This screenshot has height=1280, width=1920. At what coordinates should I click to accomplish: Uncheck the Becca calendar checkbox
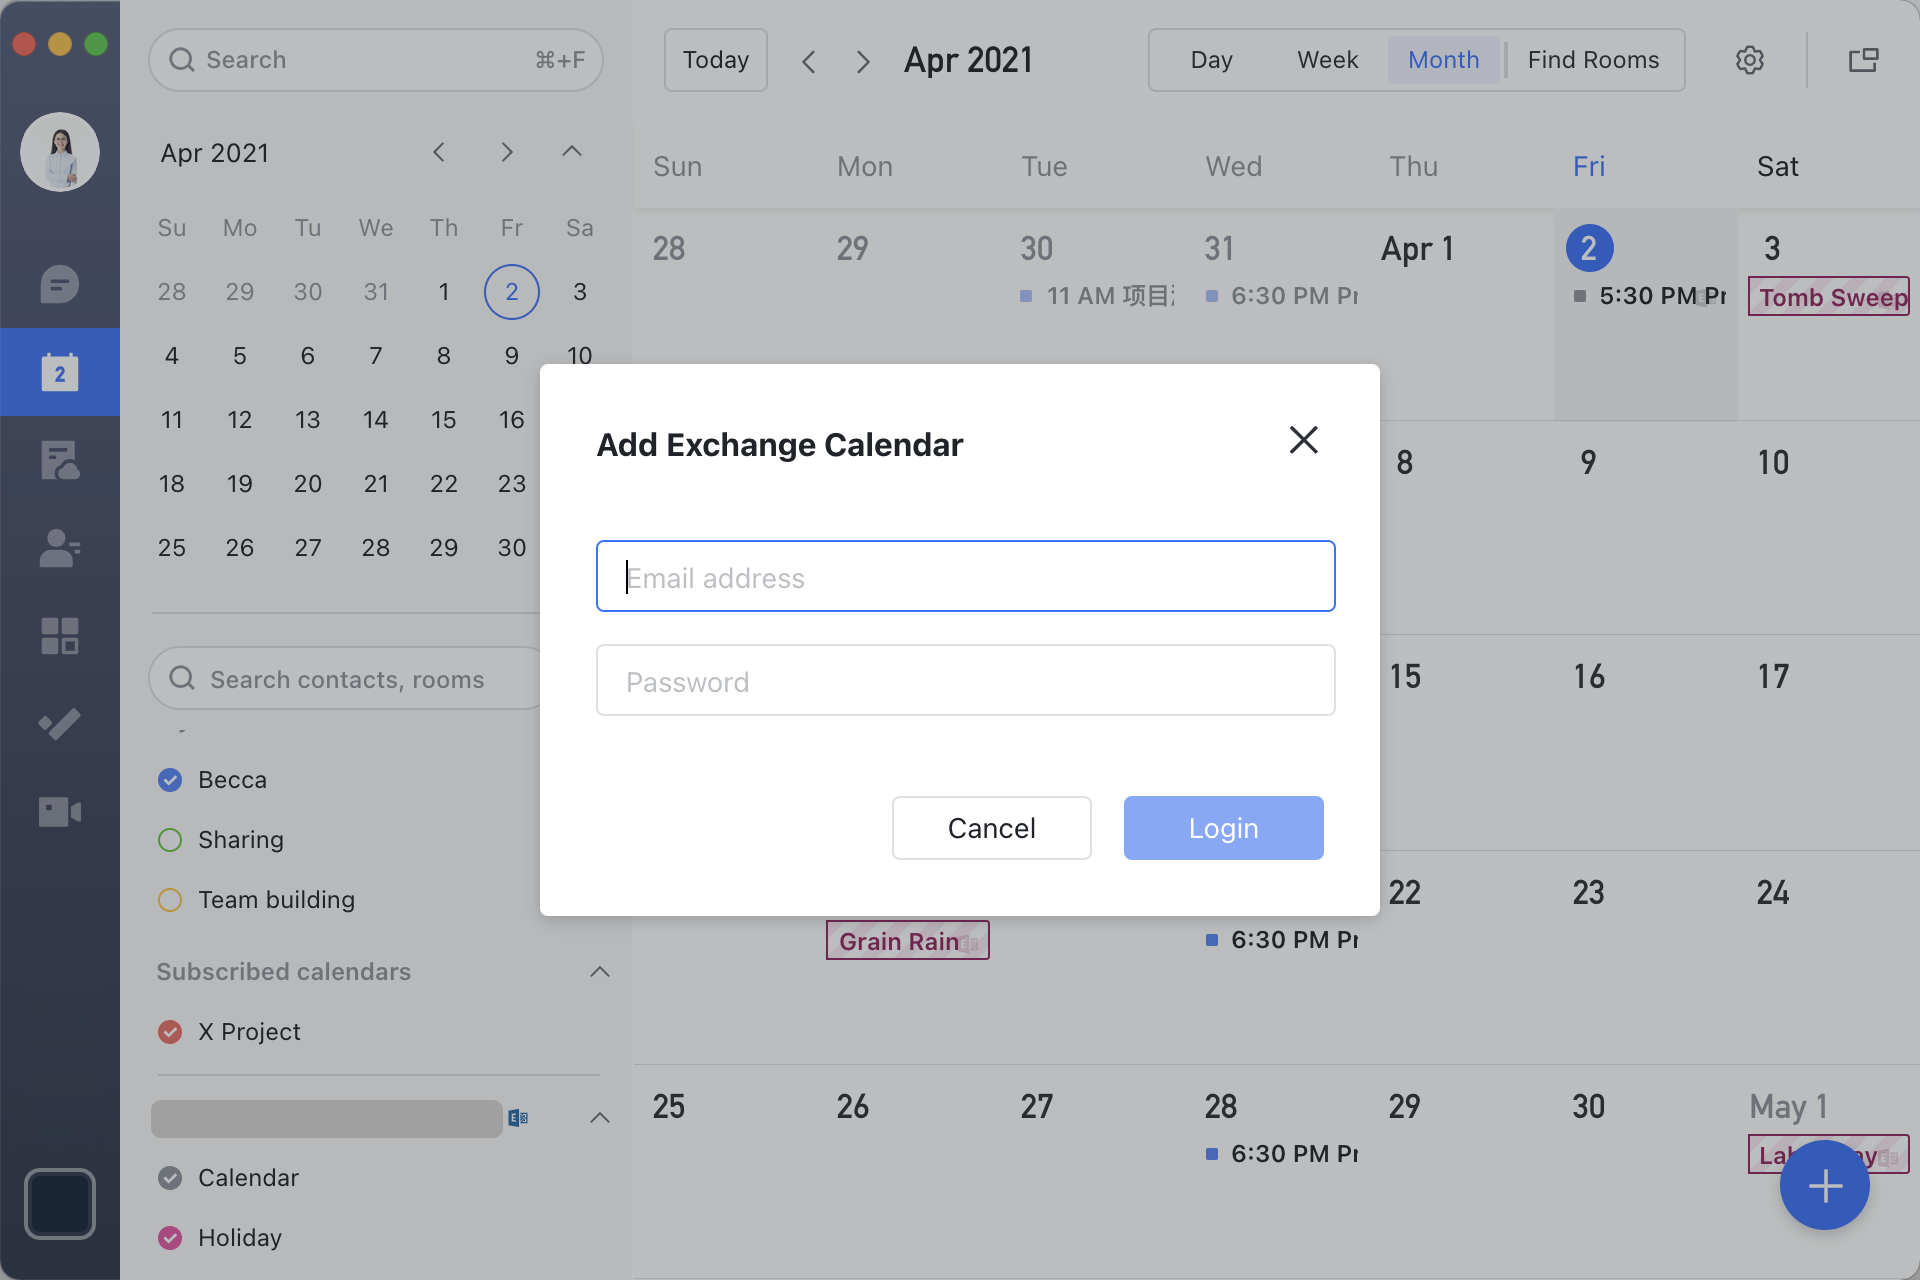(x=170, y=780)
